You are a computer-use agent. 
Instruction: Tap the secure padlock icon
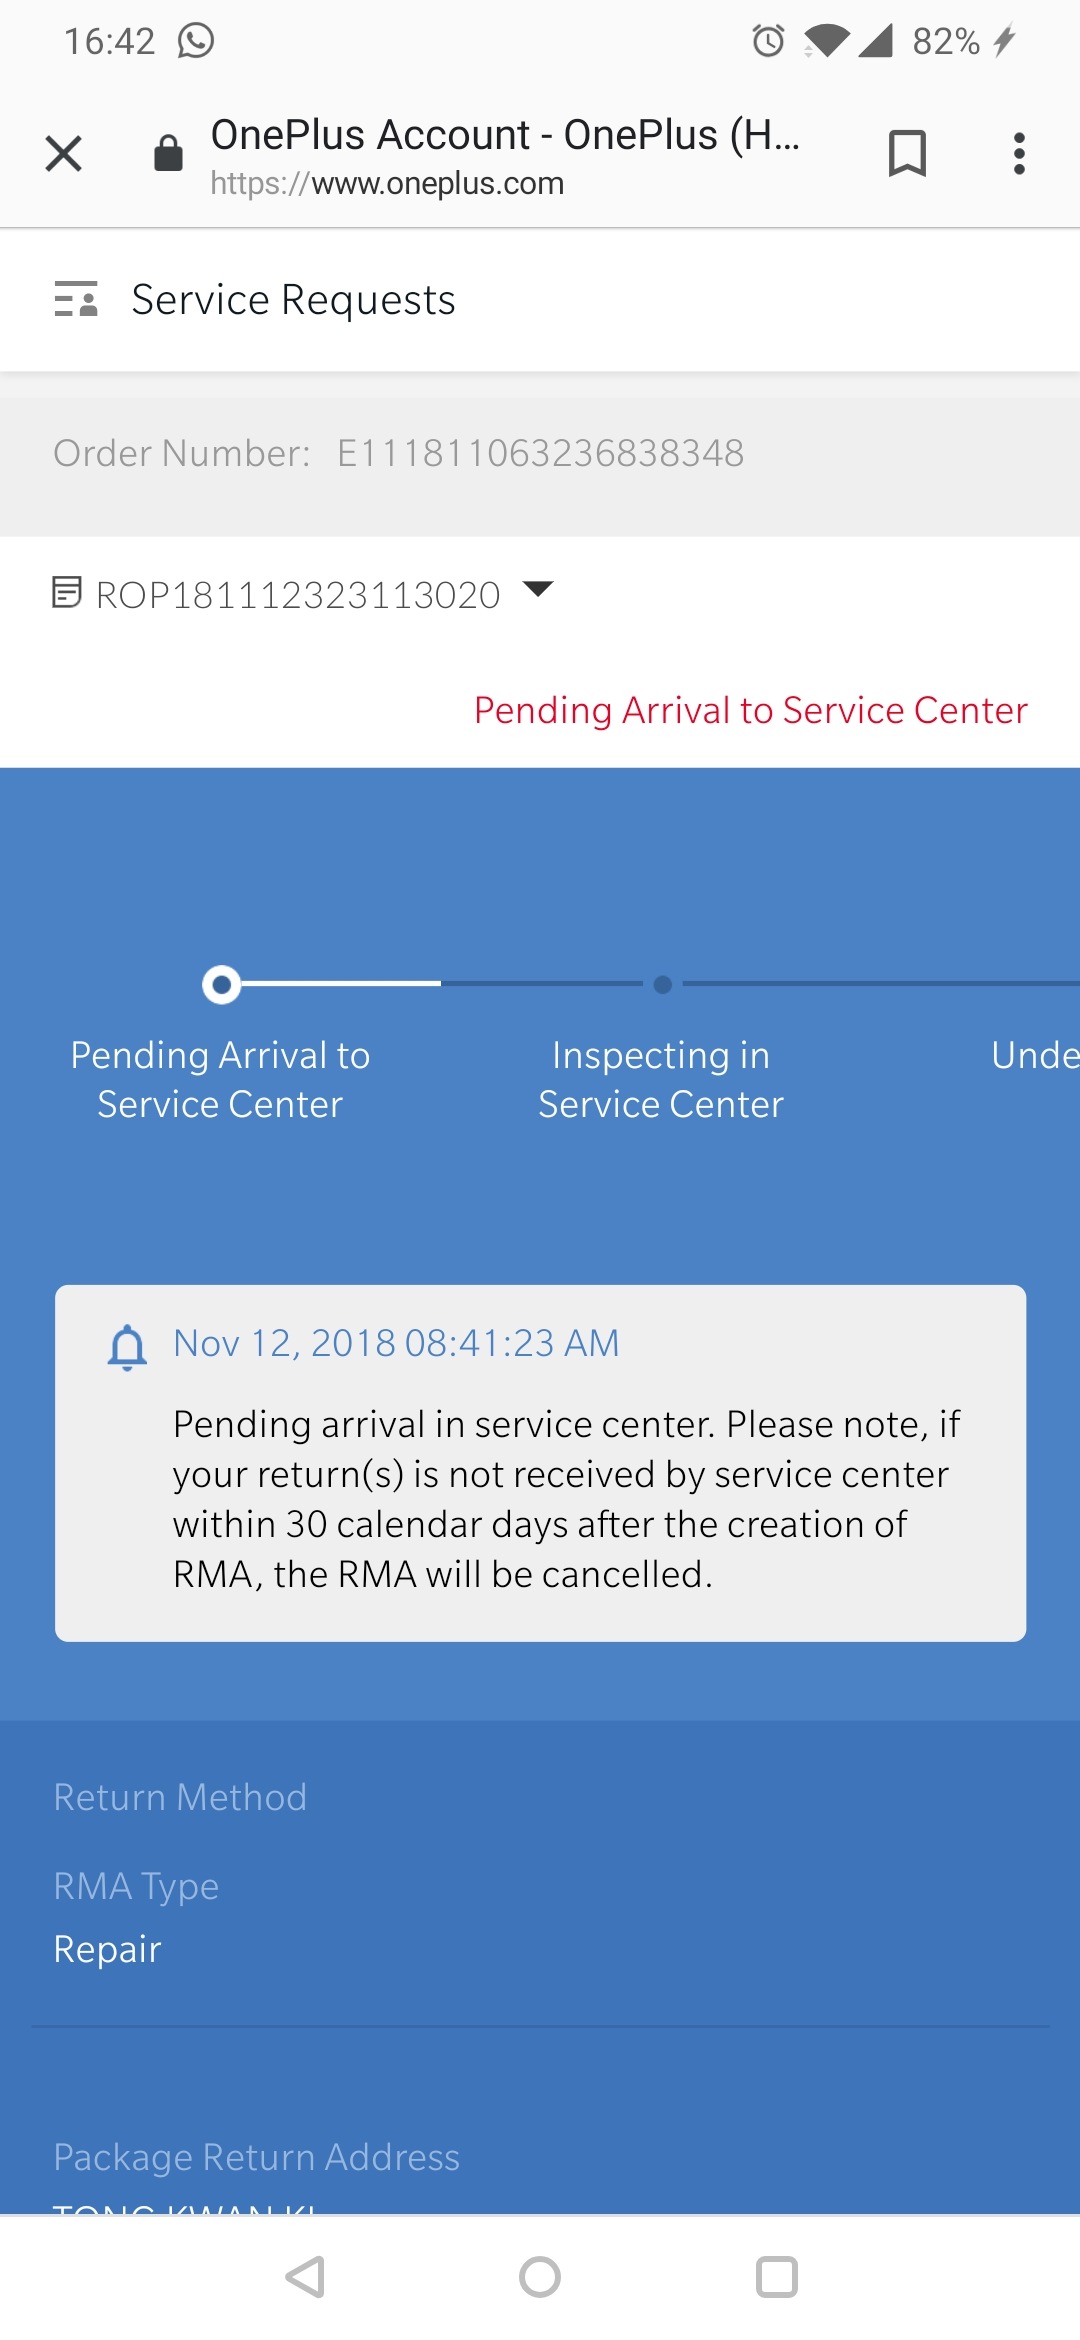point(168,153)
